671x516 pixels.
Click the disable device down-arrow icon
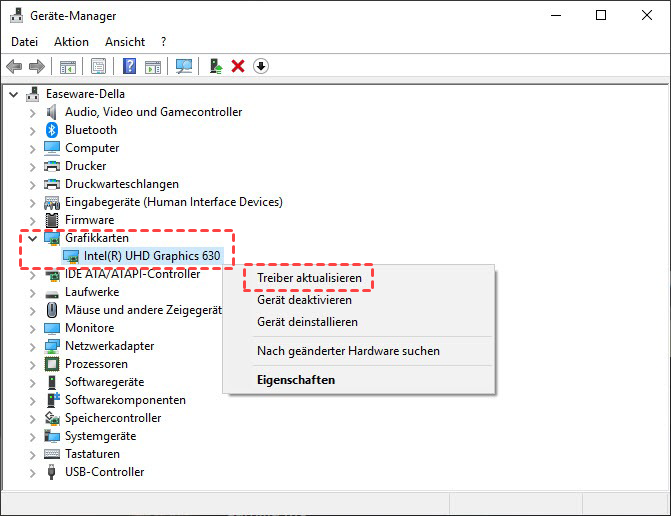[261, 66]
